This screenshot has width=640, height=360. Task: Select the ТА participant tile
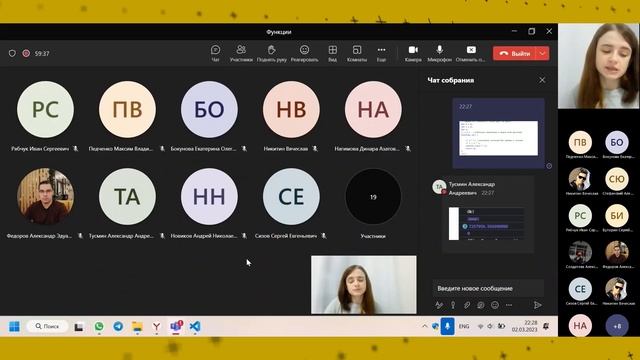coord(127,196)
